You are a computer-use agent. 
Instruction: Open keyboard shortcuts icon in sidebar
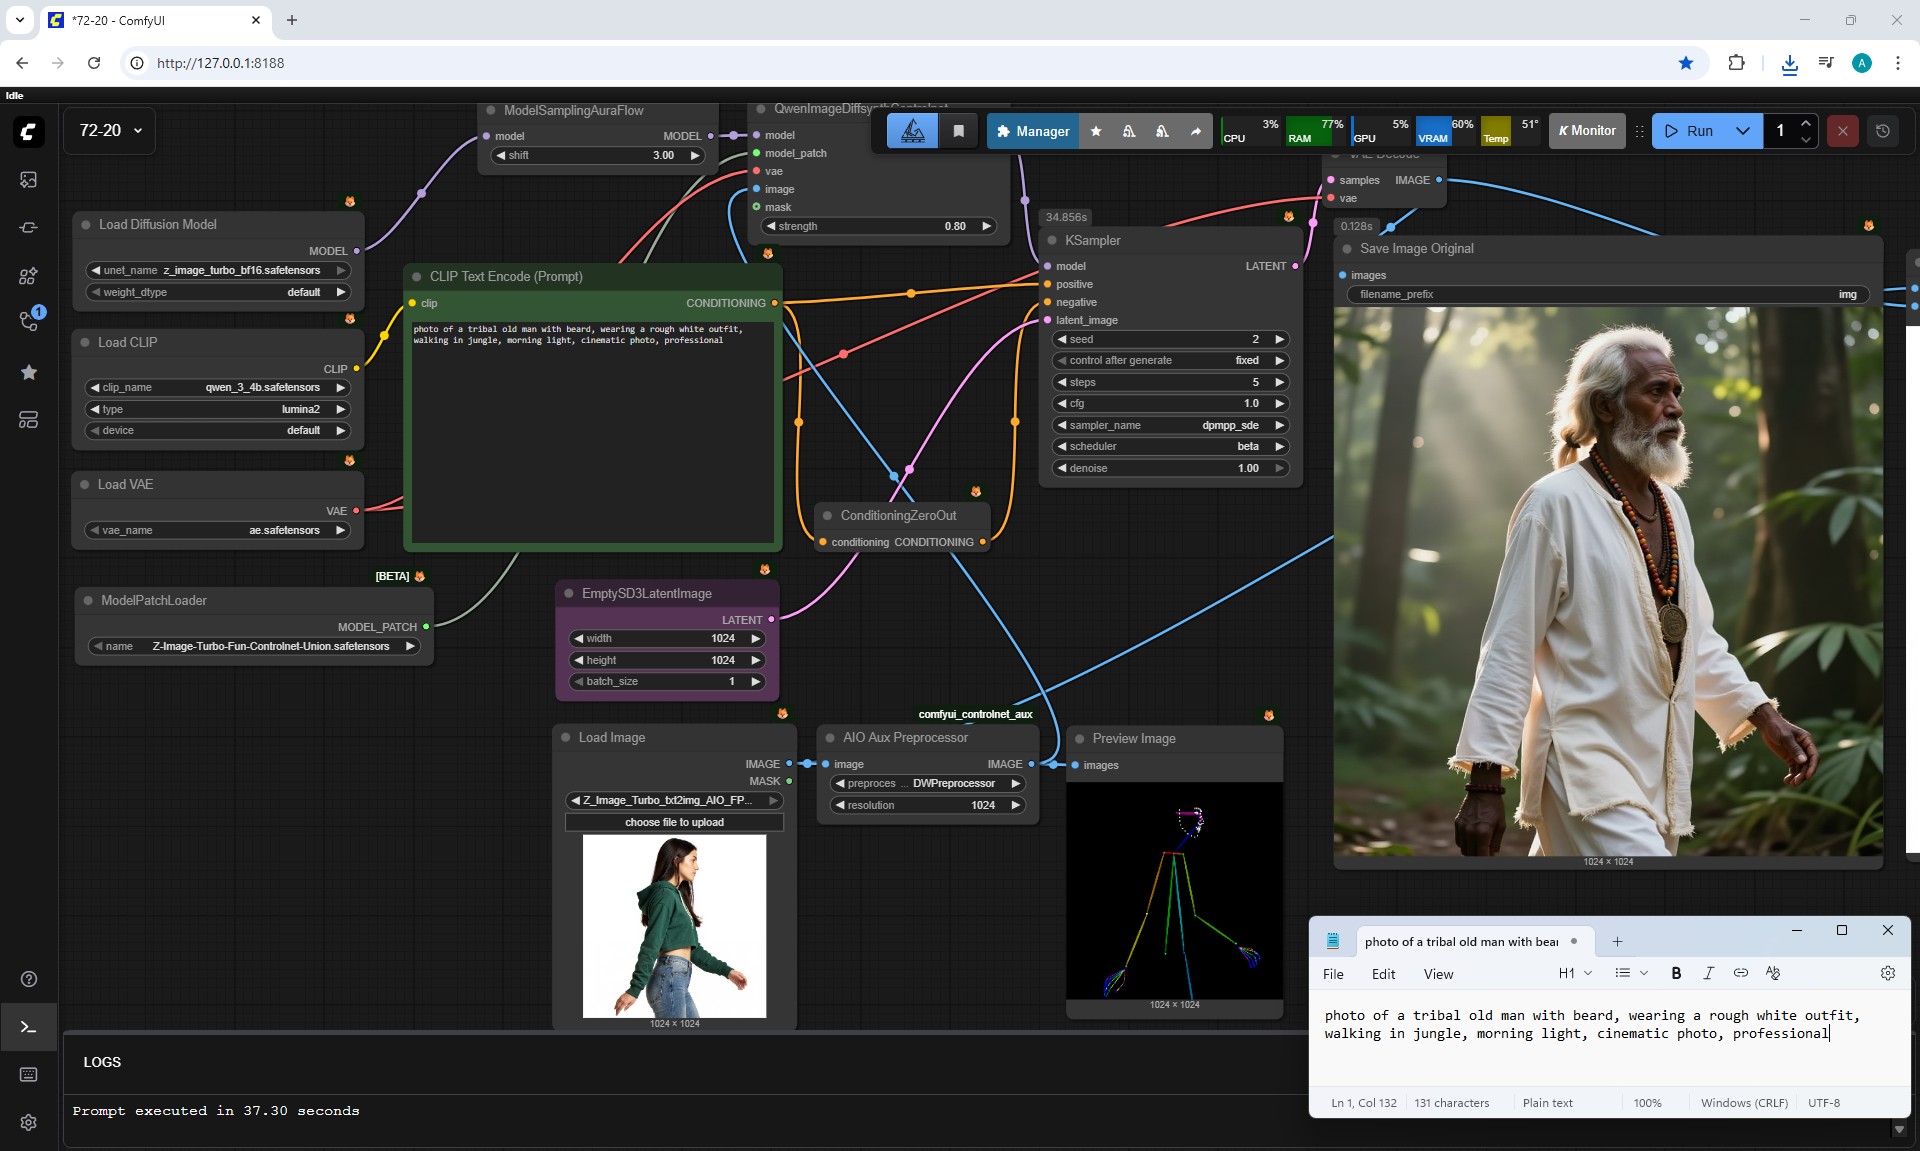coord(28,1074)
